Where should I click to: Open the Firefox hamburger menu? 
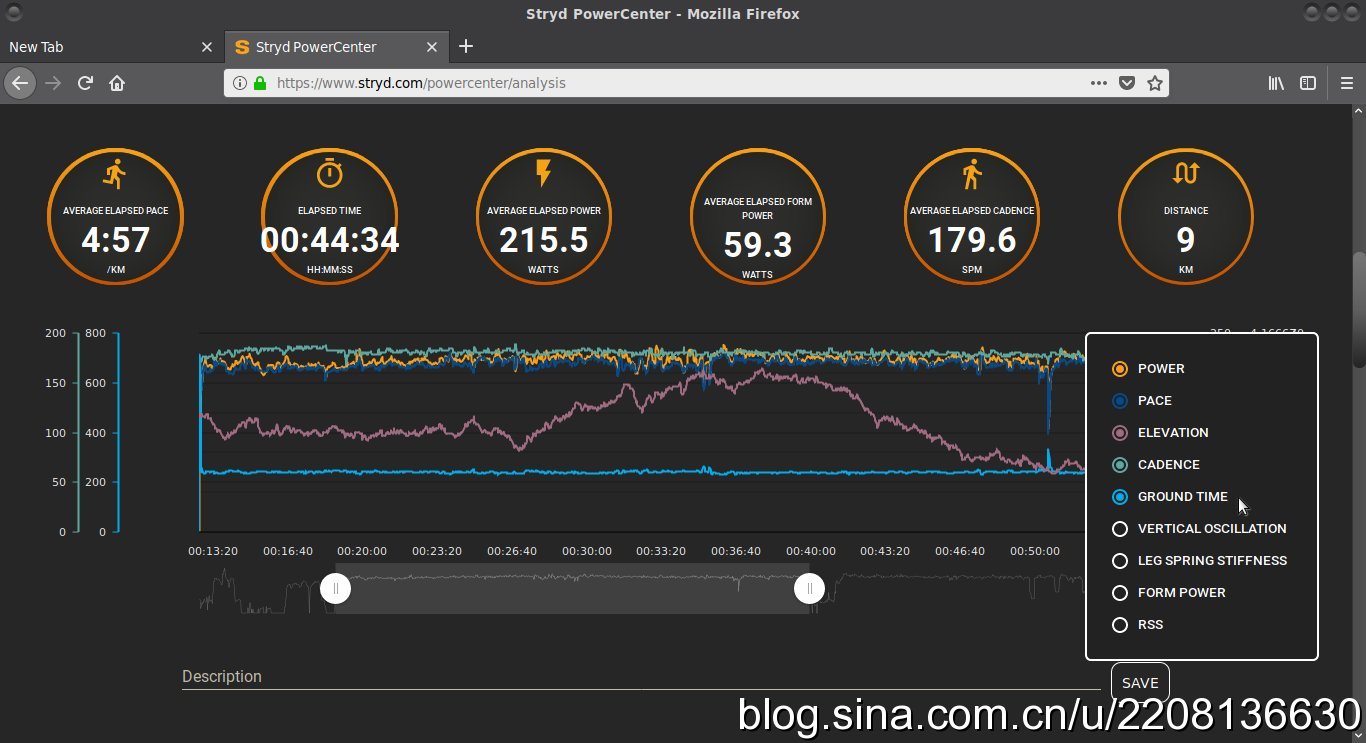click(x=1347, y=83)
